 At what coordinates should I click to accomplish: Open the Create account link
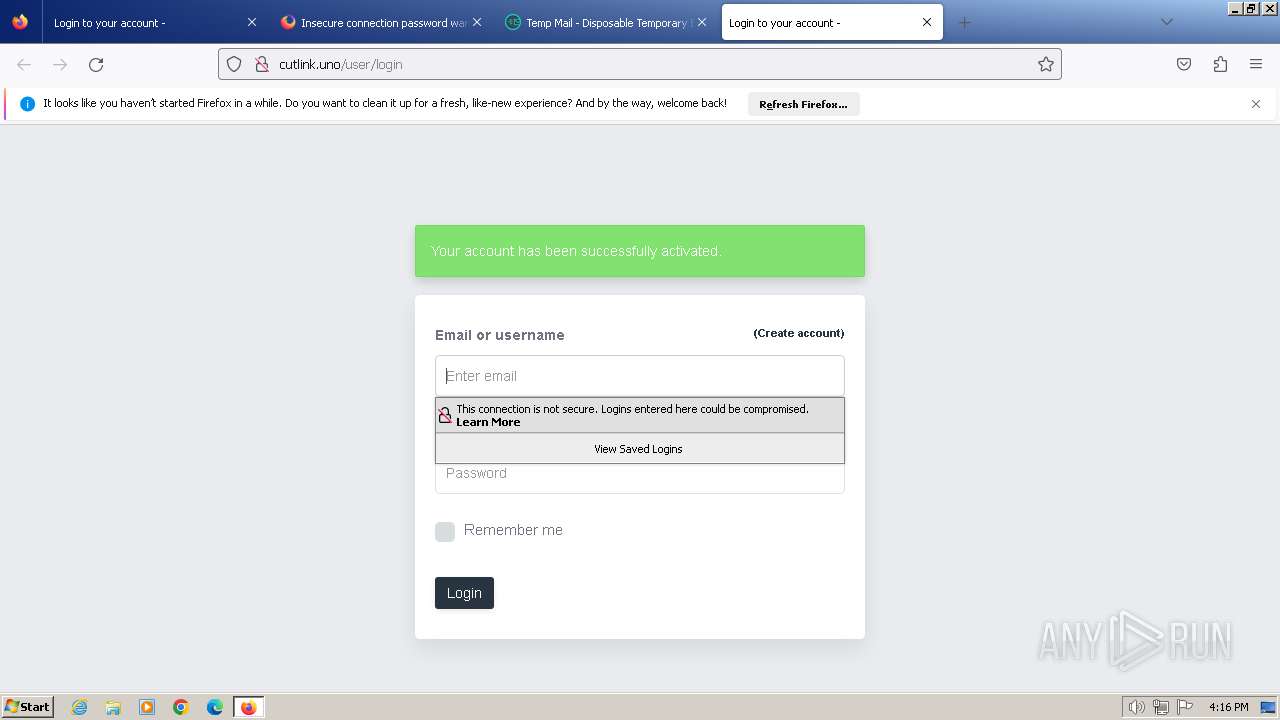[x=798, y=333]
